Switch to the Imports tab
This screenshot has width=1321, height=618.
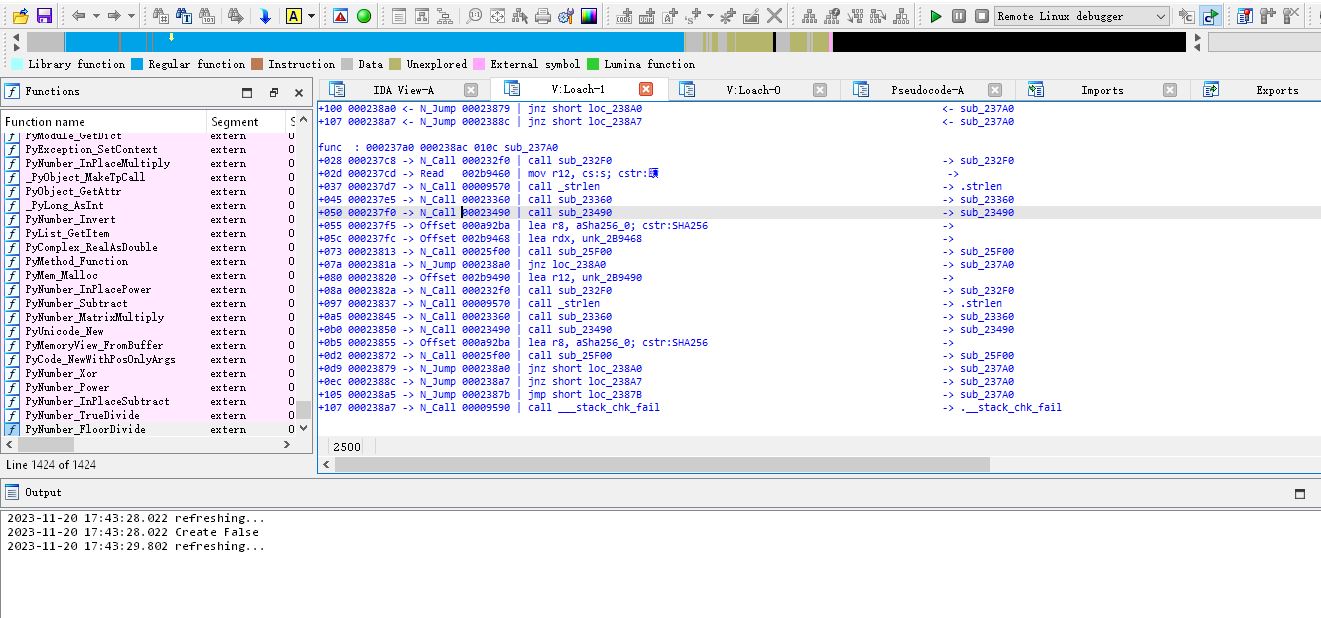coord(1102,90)
